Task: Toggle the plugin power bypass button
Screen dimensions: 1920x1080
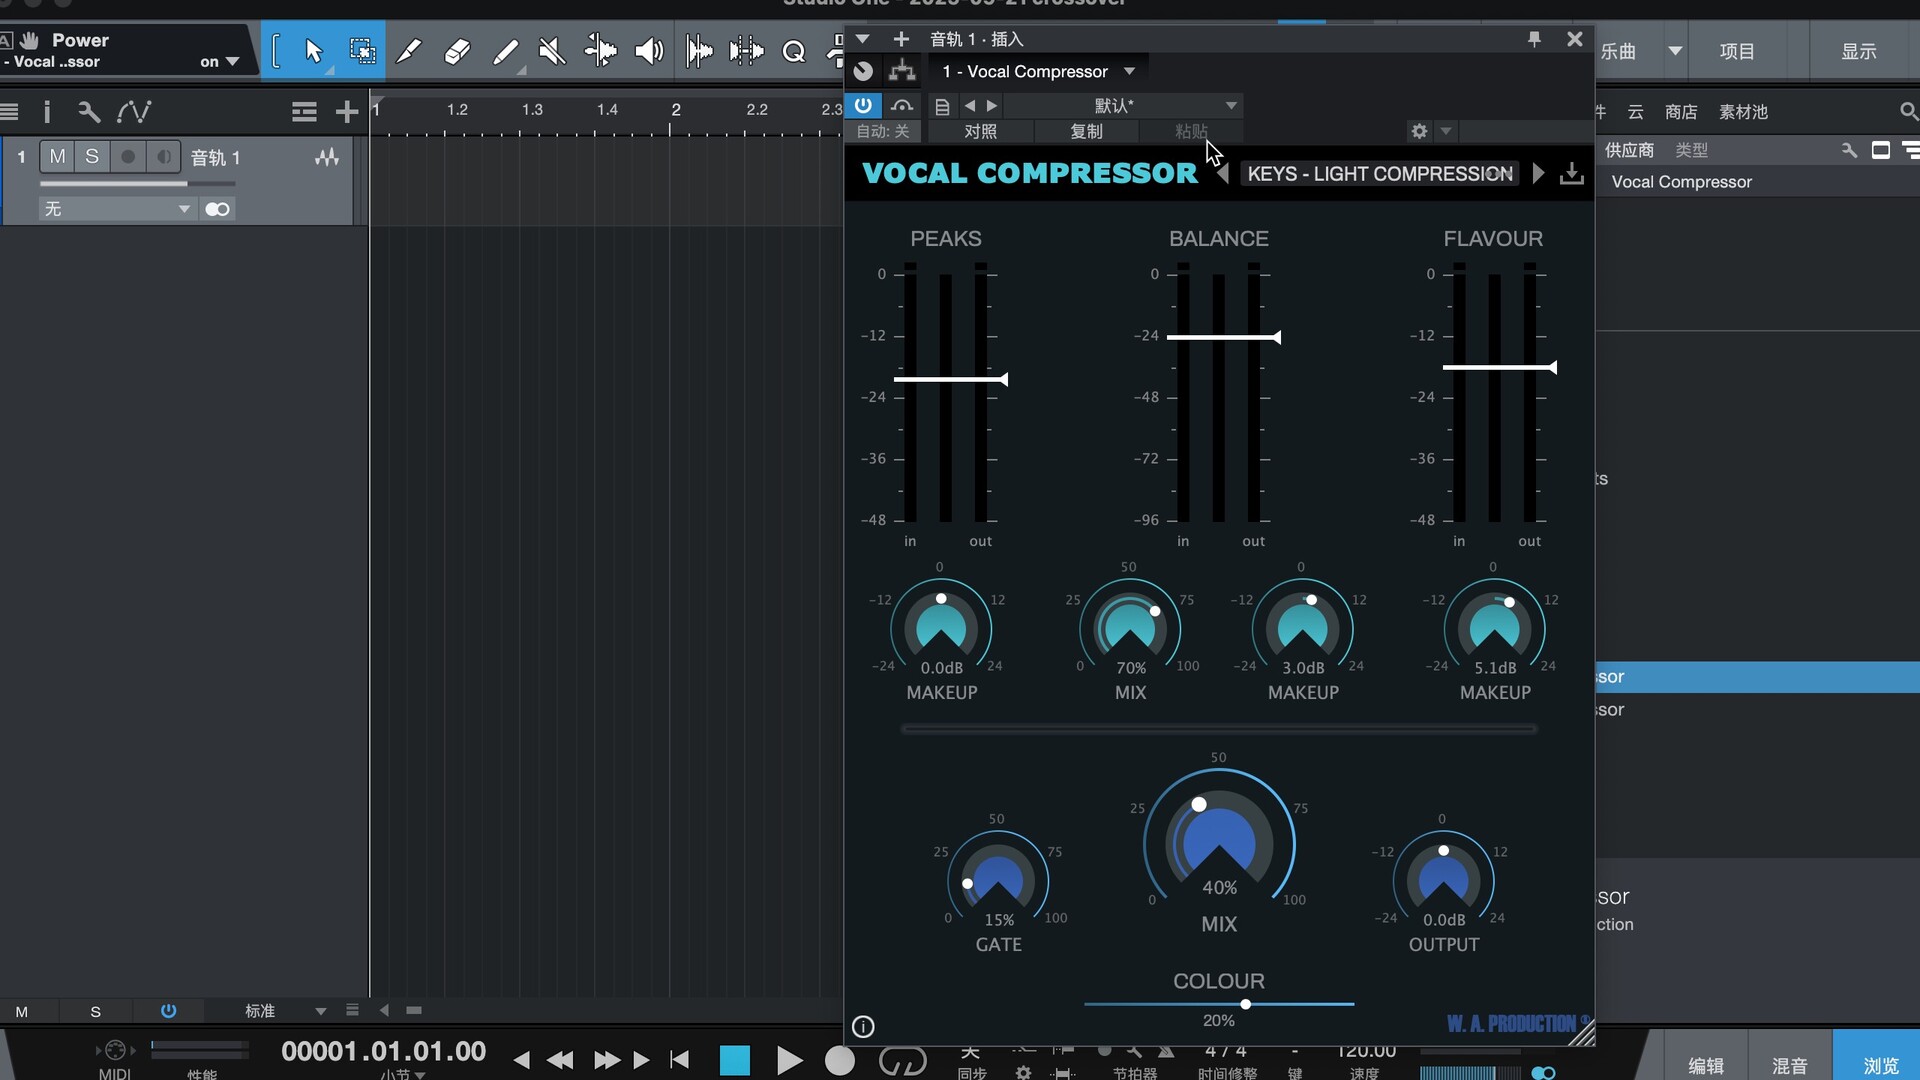Action: click(863, 105)
